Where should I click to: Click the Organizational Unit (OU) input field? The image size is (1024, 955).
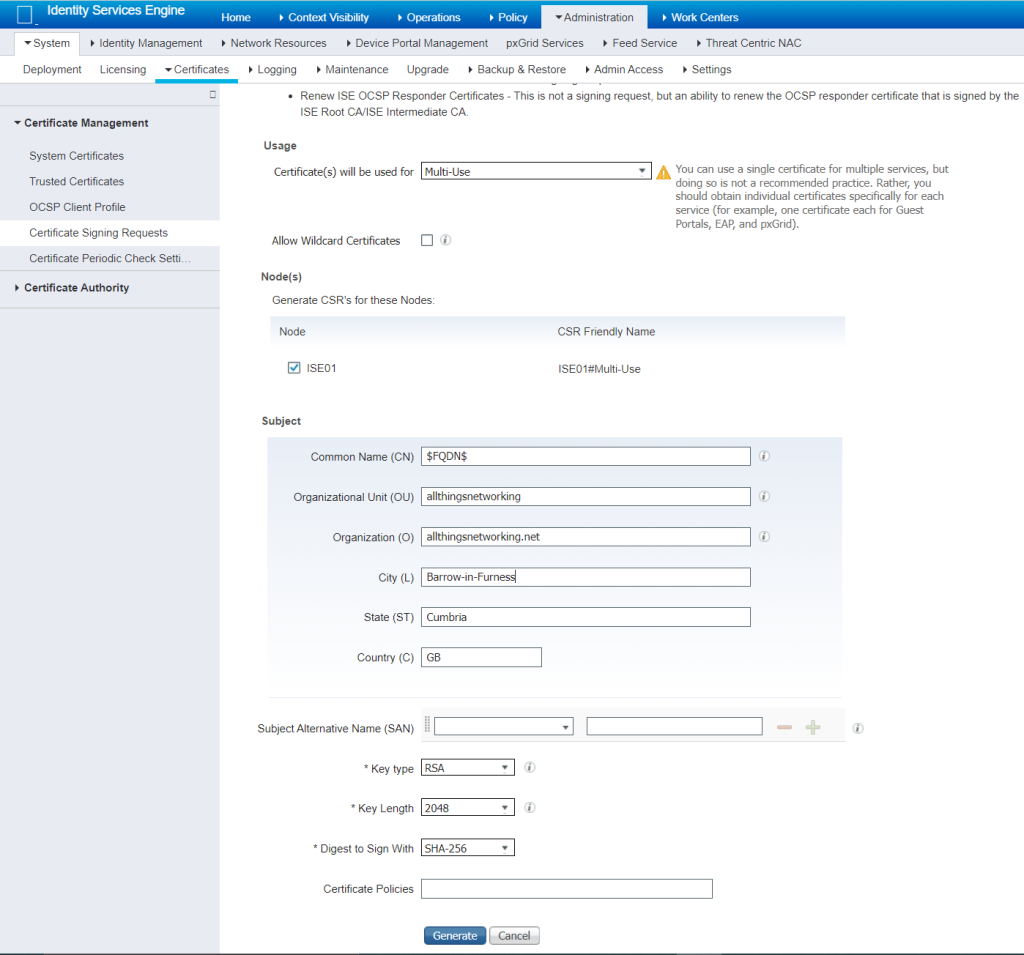tap(586, 496)
